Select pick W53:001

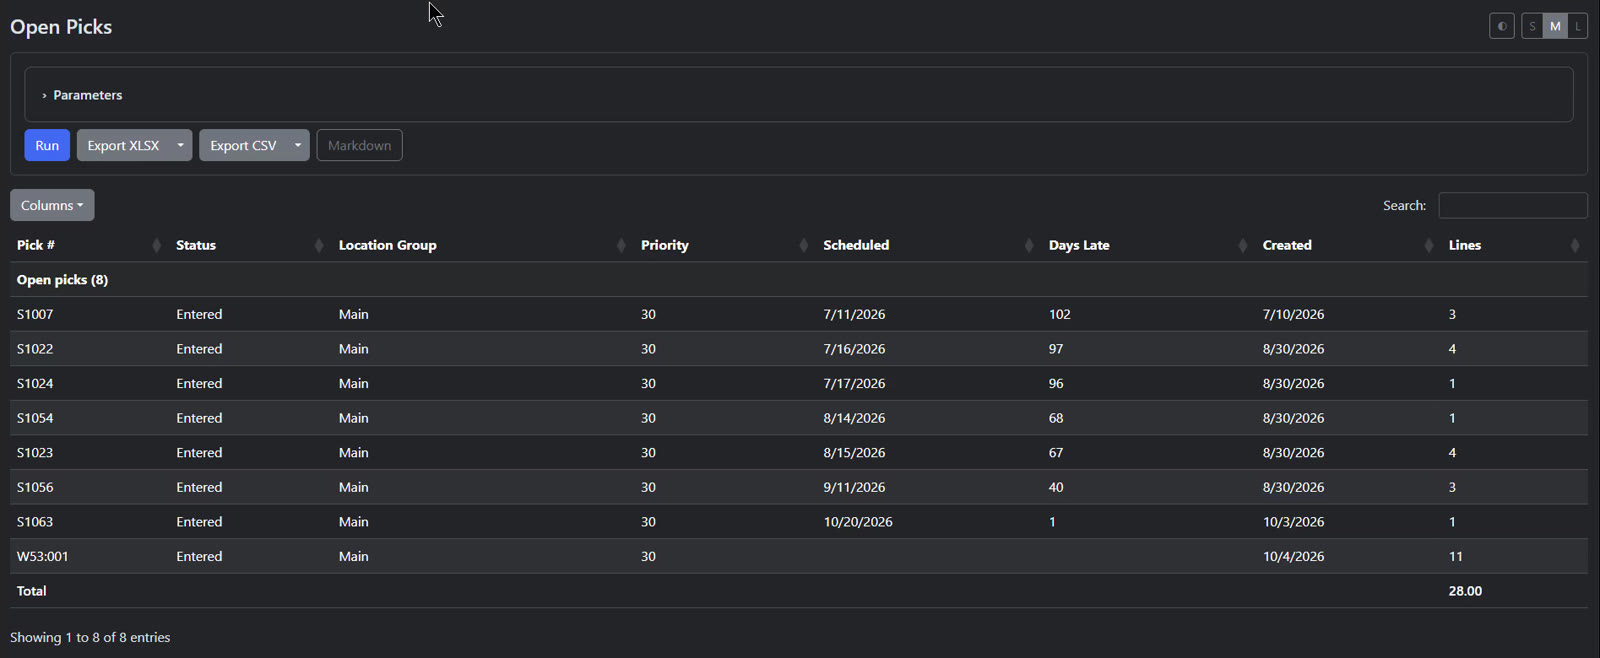pyautogui.click(x=43, y=556)
